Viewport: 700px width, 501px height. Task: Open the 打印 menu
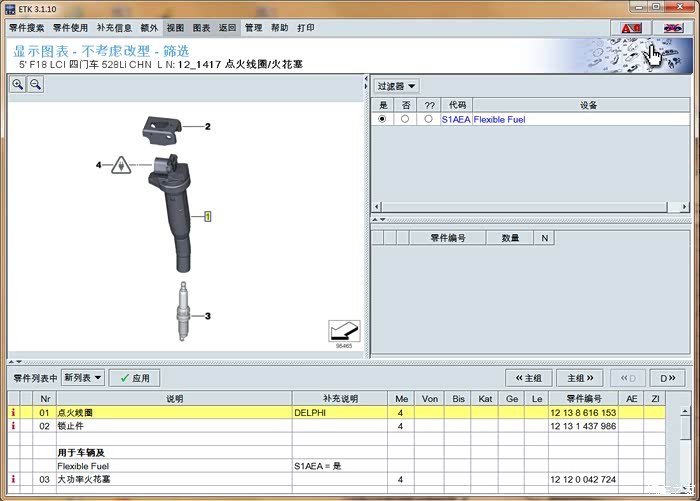[x=306, y=28]
